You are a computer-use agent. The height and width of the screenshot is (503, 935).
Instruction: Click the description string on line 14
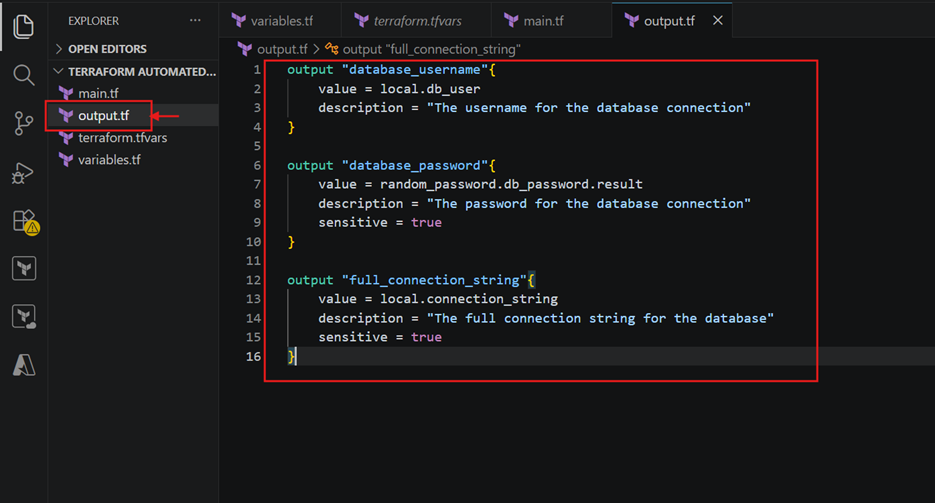600,318
